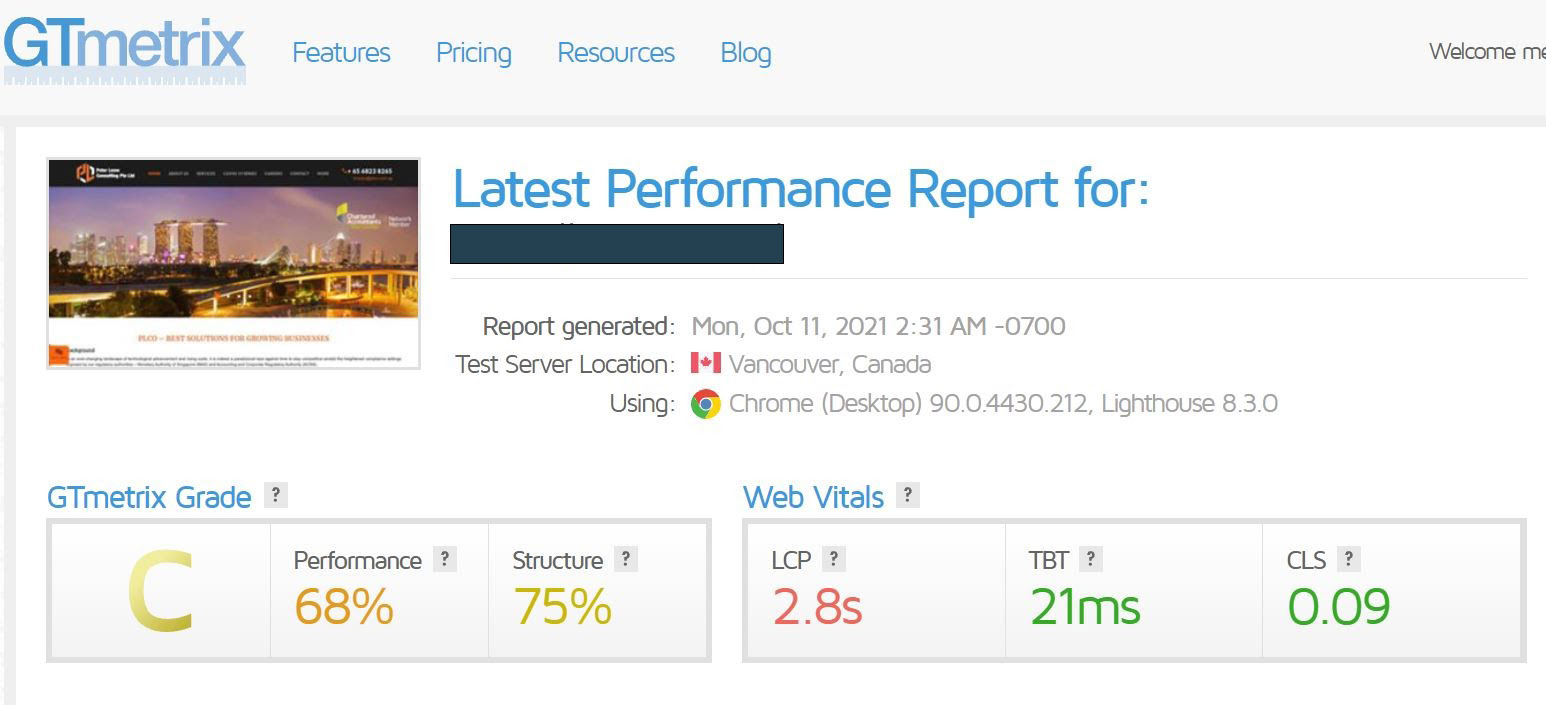Click the grade C letter
This screenshot has width=1546, height=705.
[x=160, y=592]
